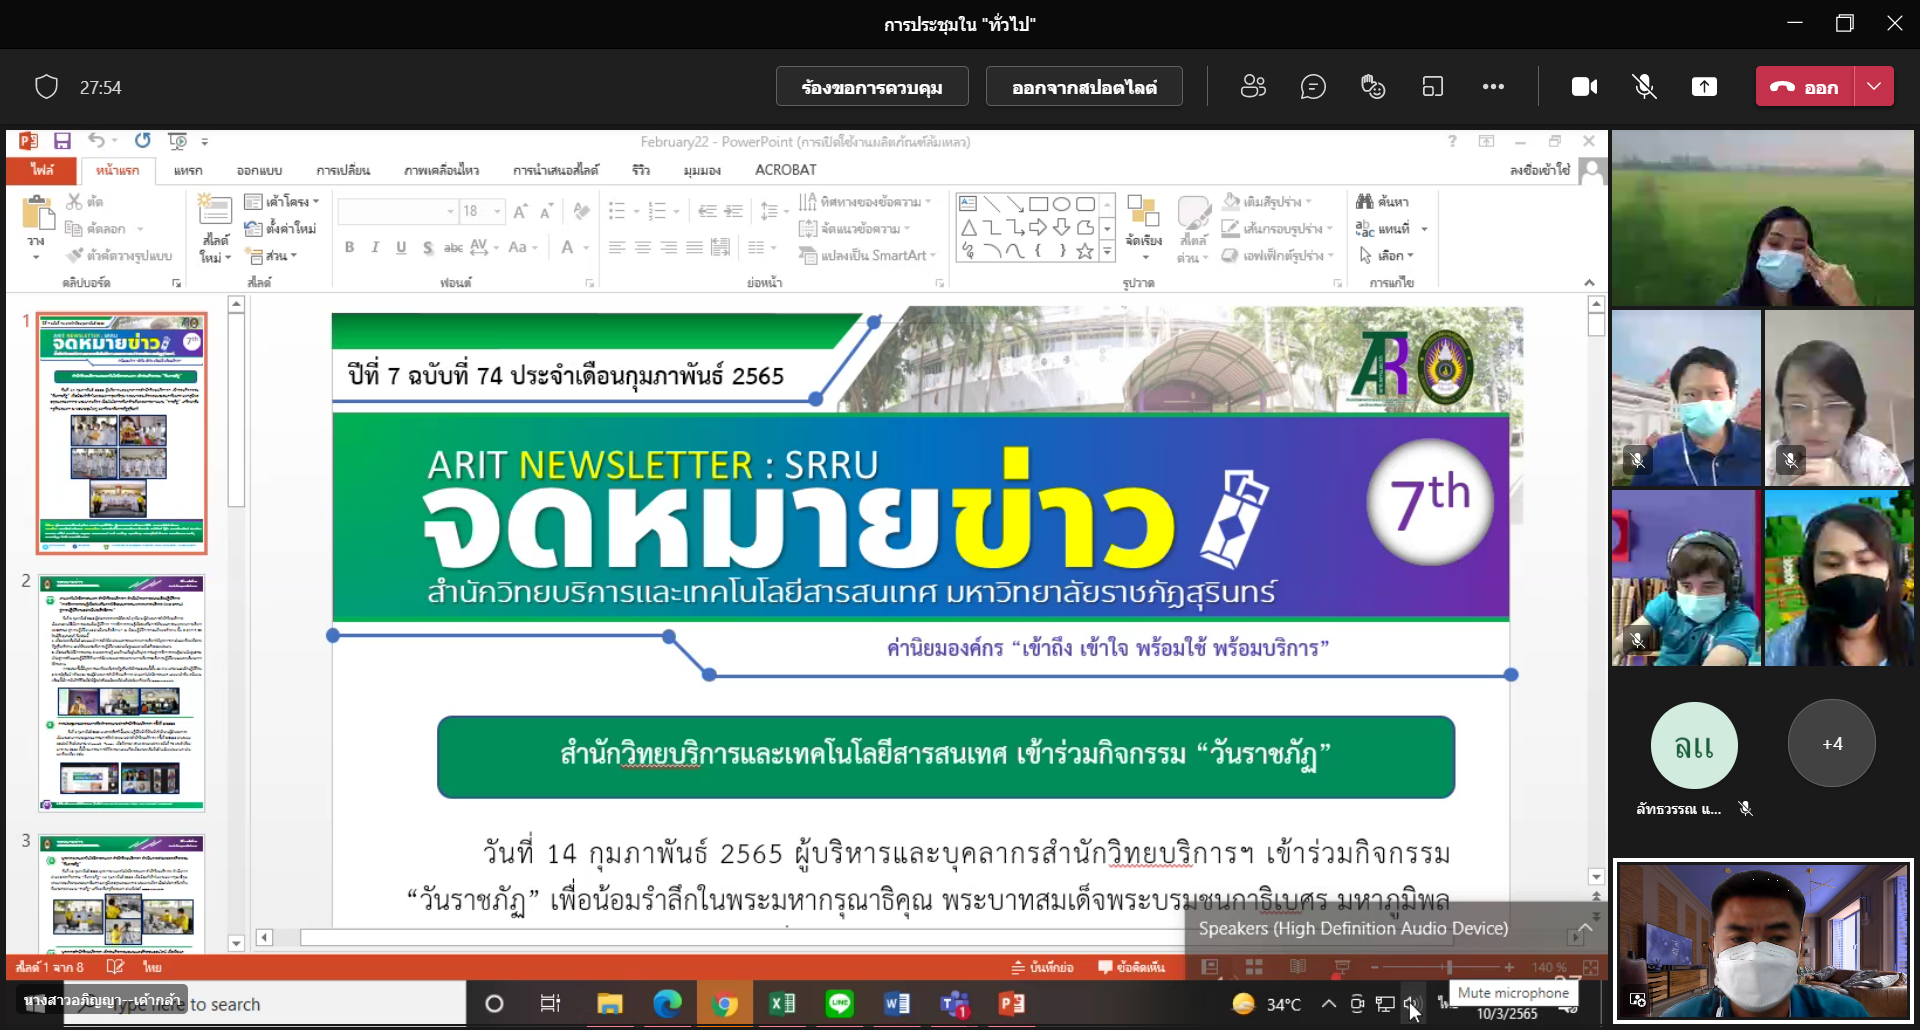This screenshot has height=1030, width=1920.
Task: Click the ออกจากสปอตไลต์ button
Action: (x=1084, y=87)
